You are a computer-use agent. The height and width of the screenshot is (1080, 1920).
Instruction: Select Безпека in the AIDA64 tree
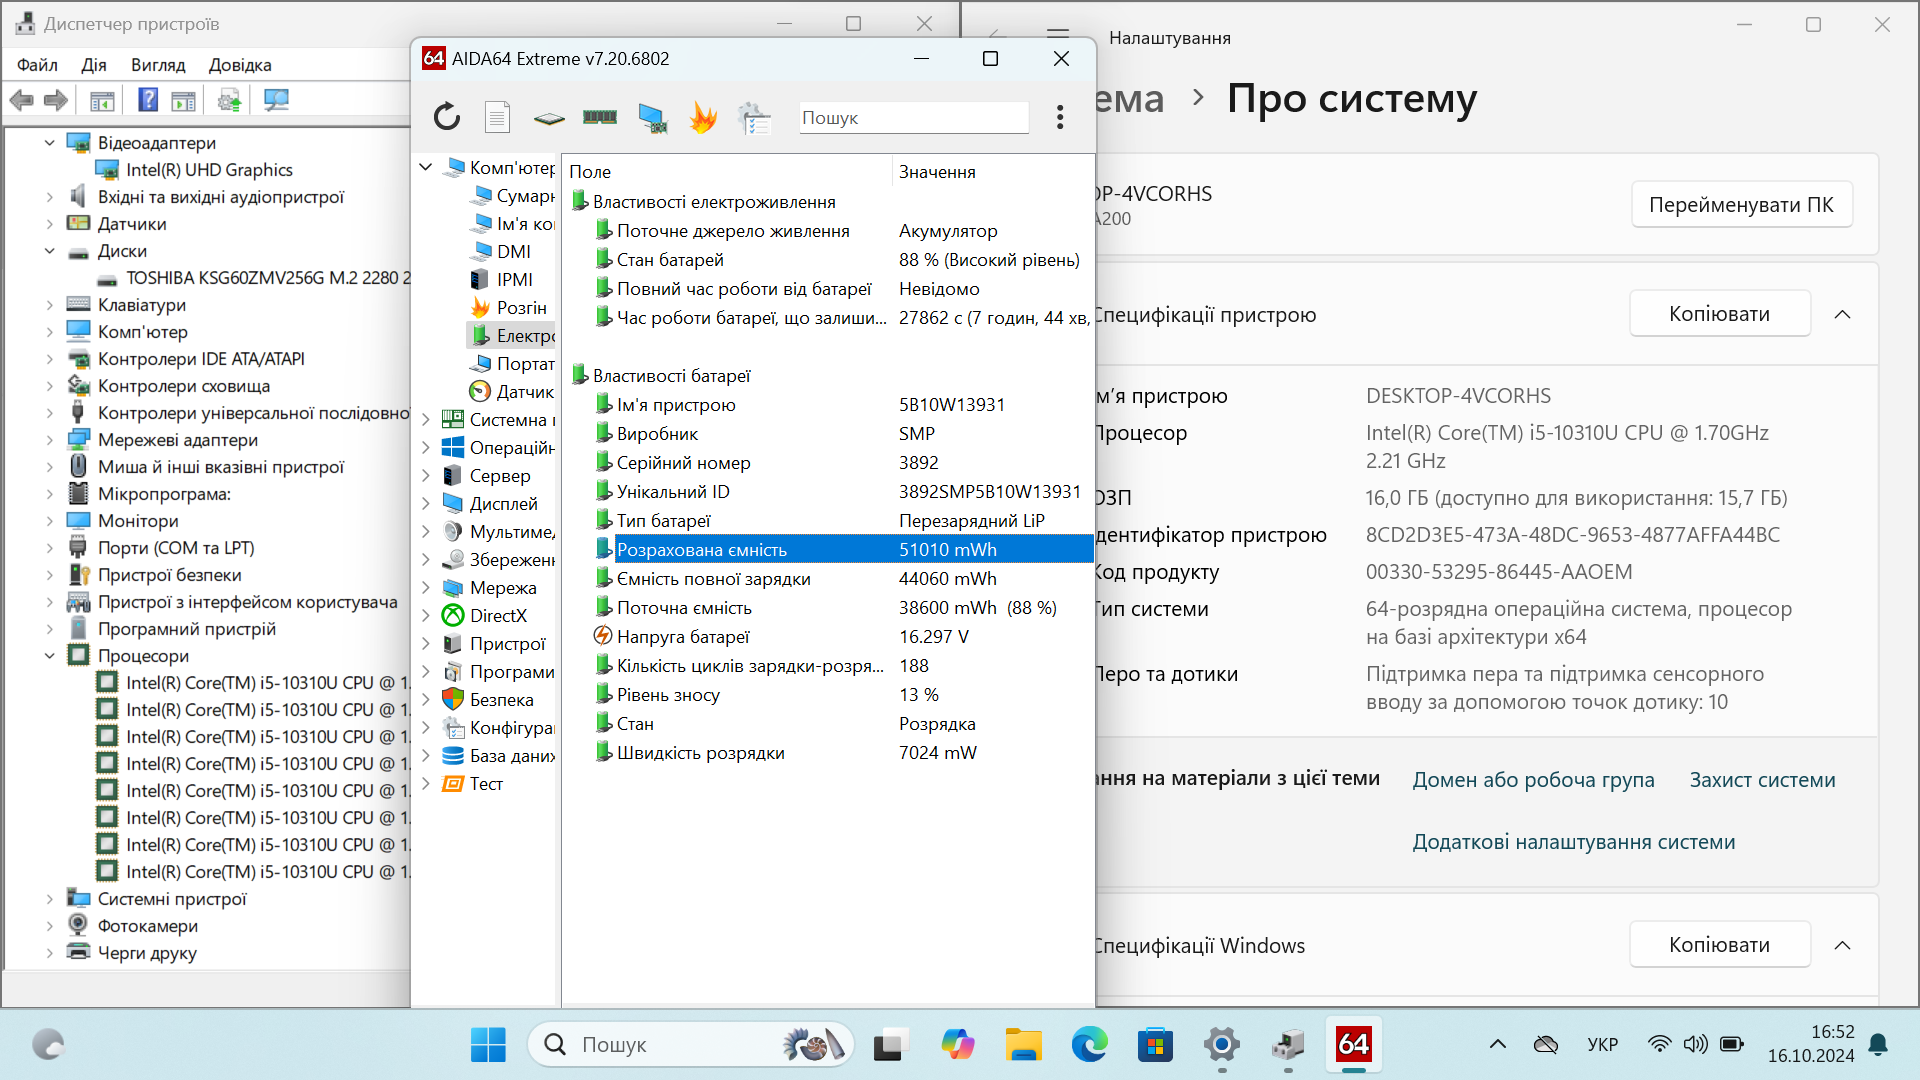coord(502,700)
